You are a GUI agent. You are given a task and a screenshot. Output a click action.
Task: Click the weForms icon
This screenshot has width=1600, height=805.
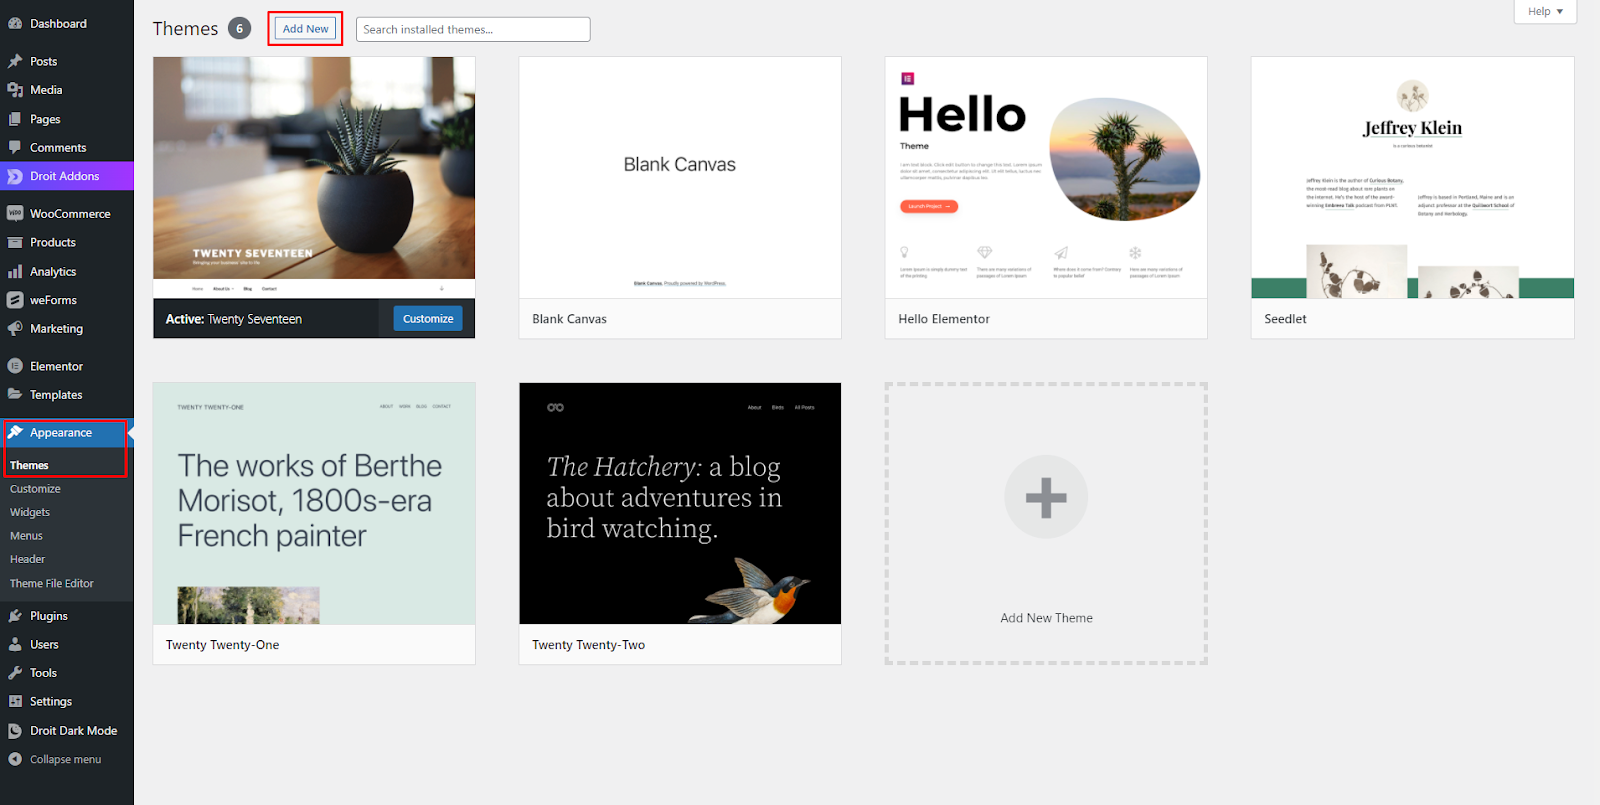click(x=15, y=300)
